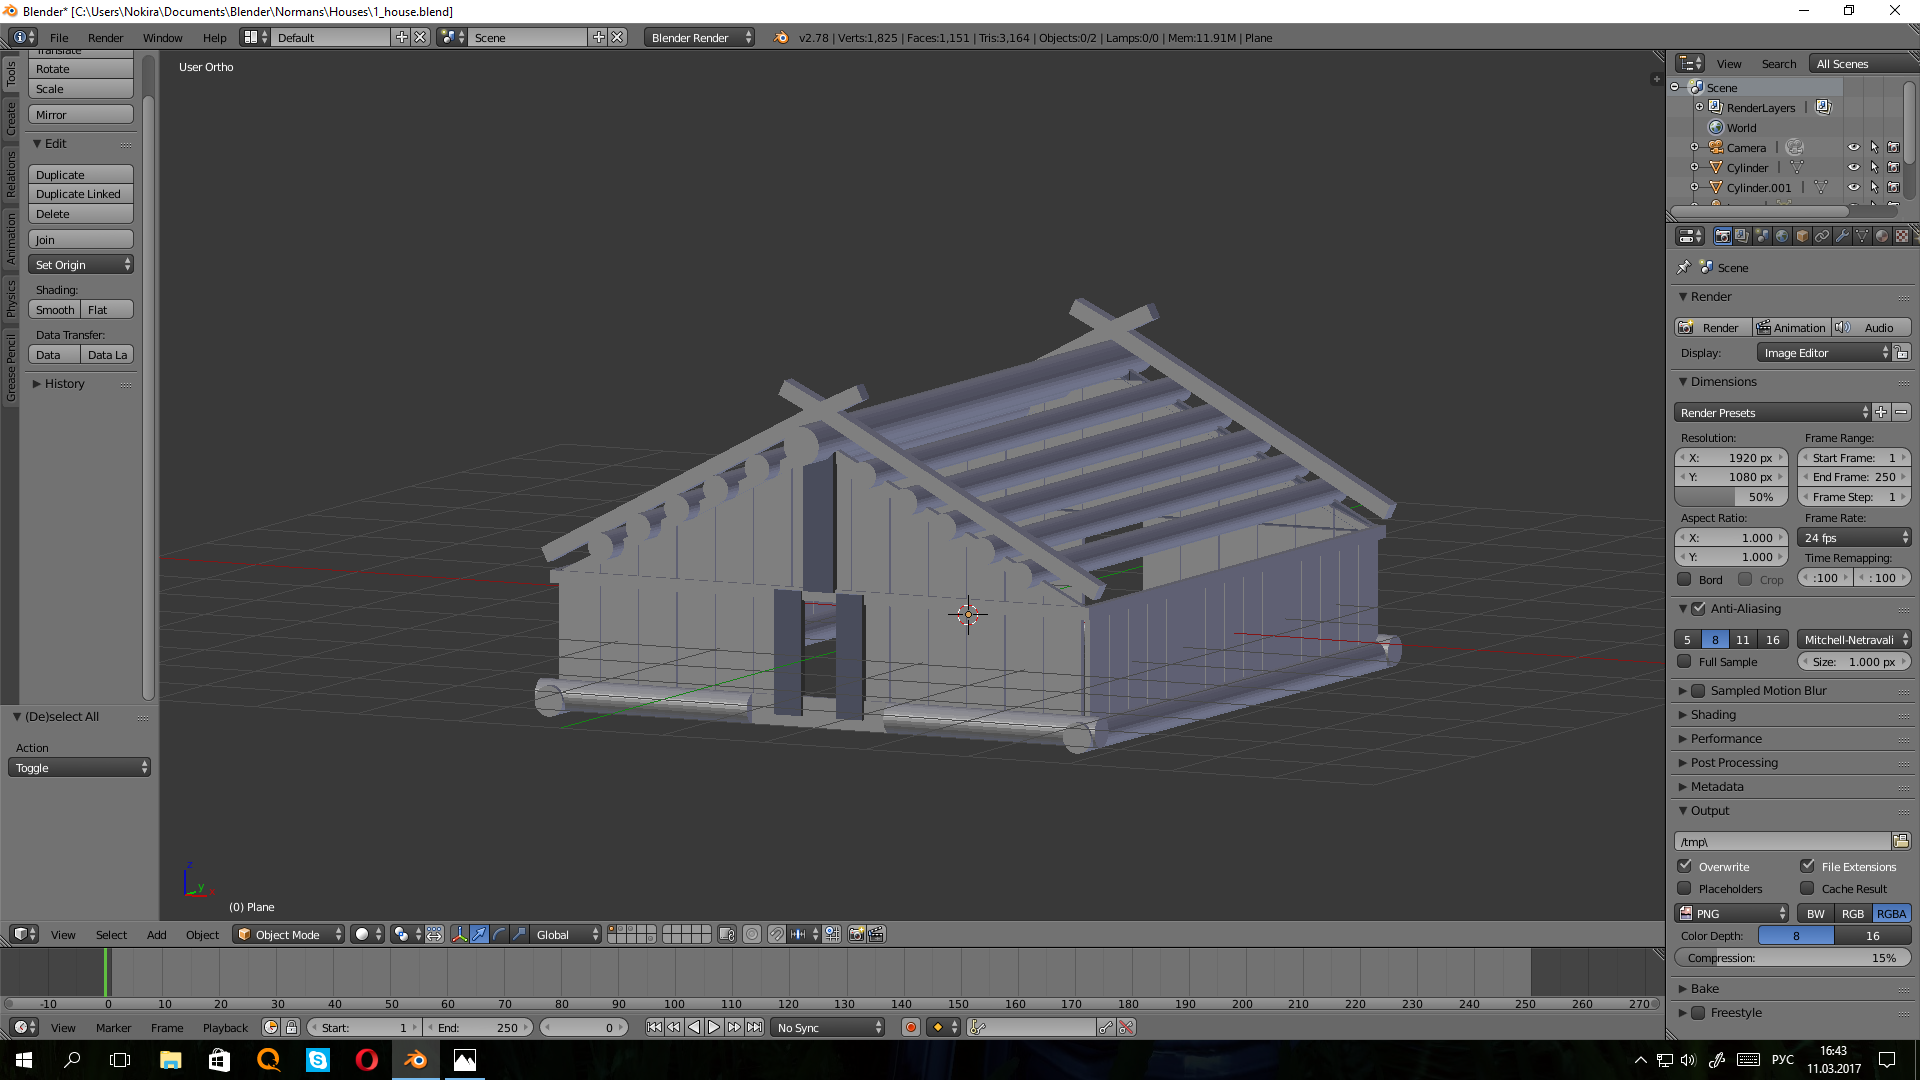Image resolution: width=1920 pixels, height=1080 pixels.
Task: Open the Window menu
Action: pos(162,38)
